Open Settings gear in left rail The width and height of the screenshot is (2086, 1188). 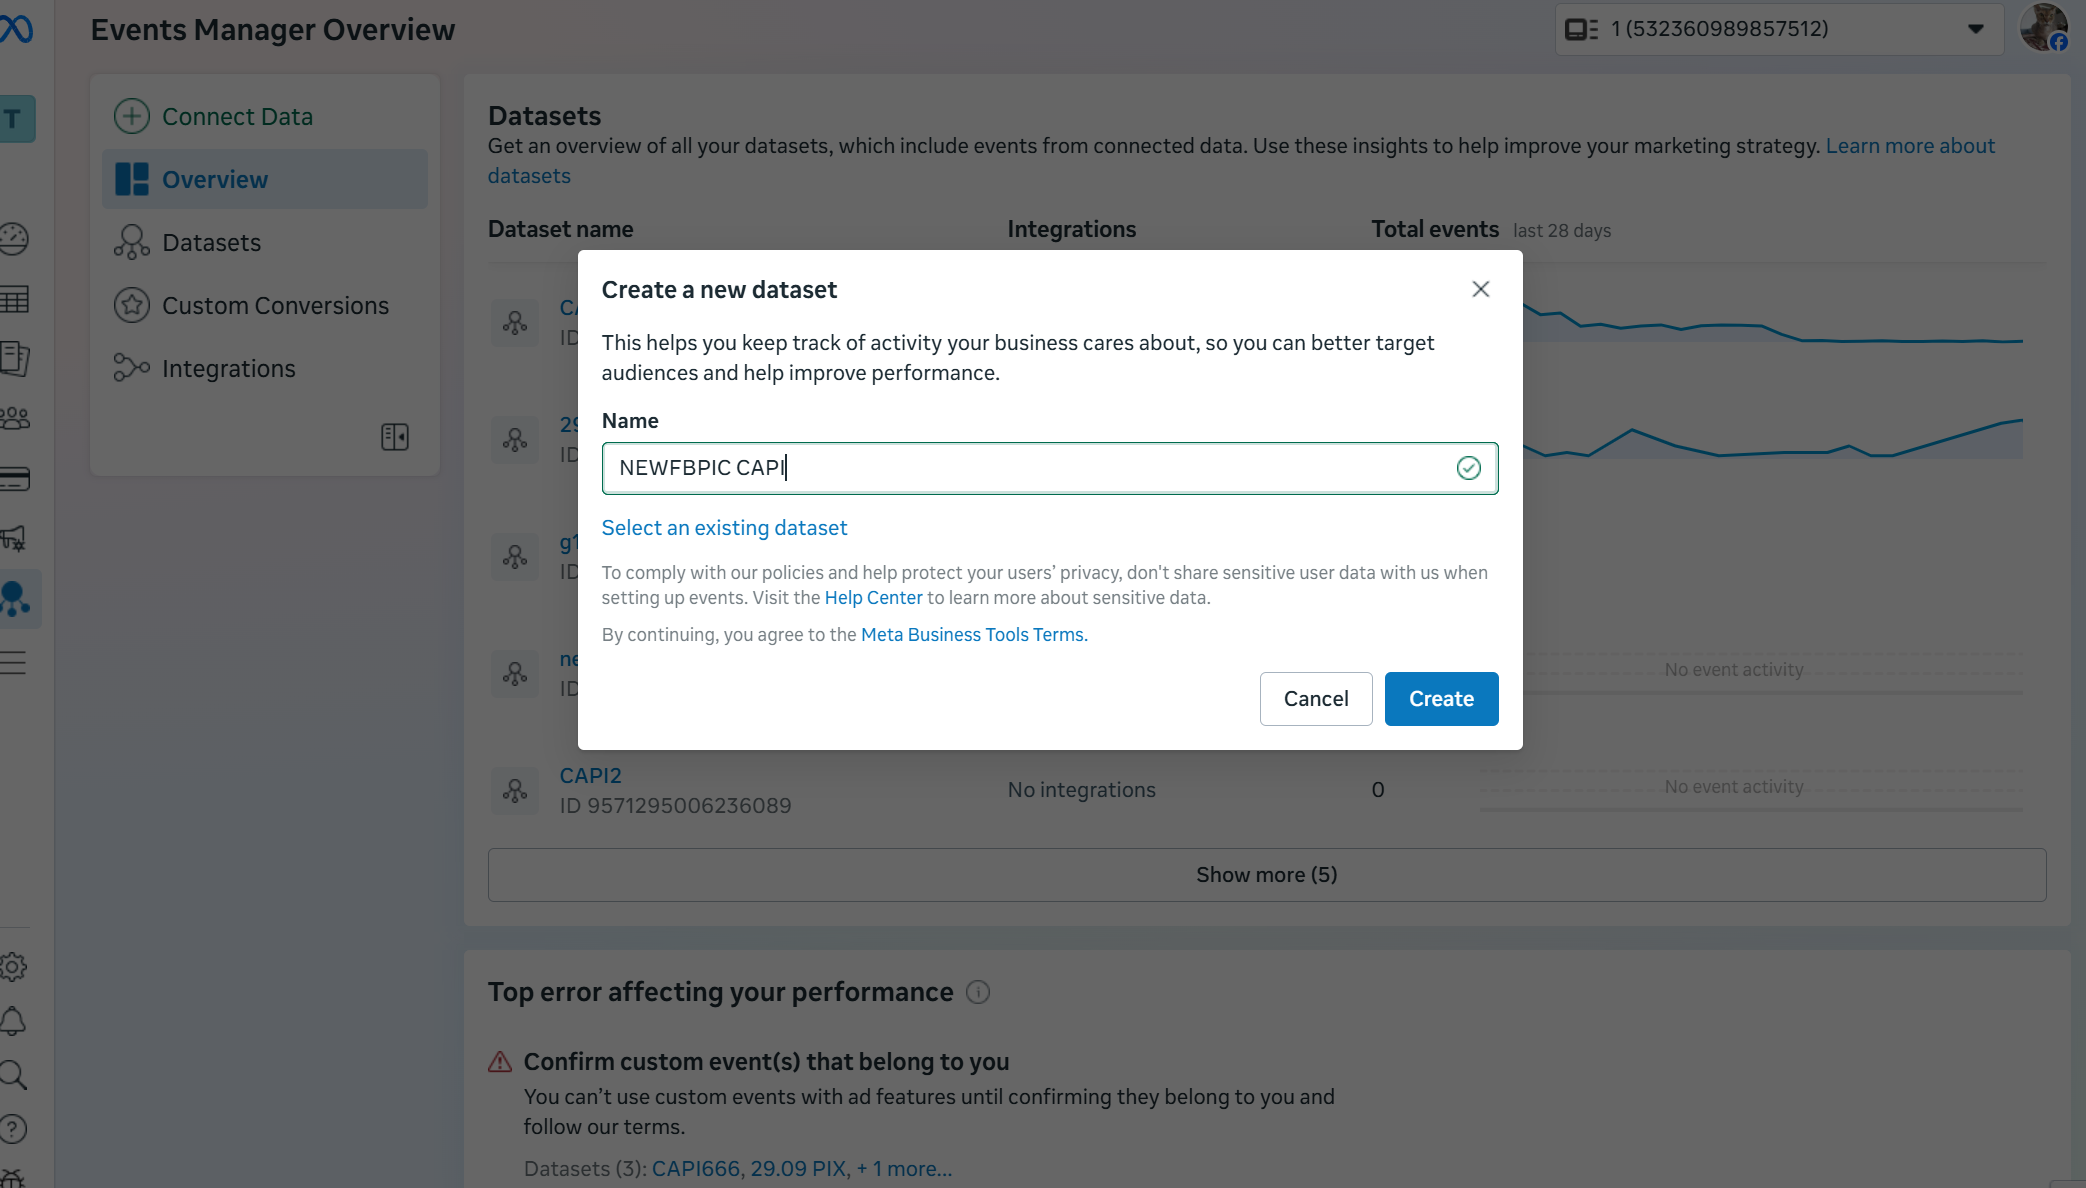click(x=14, y=967)
